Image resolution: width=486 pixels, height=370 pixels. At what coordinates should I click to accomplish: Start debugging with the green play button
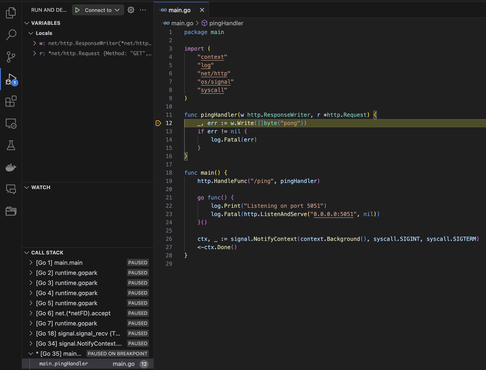coord(77,10)
